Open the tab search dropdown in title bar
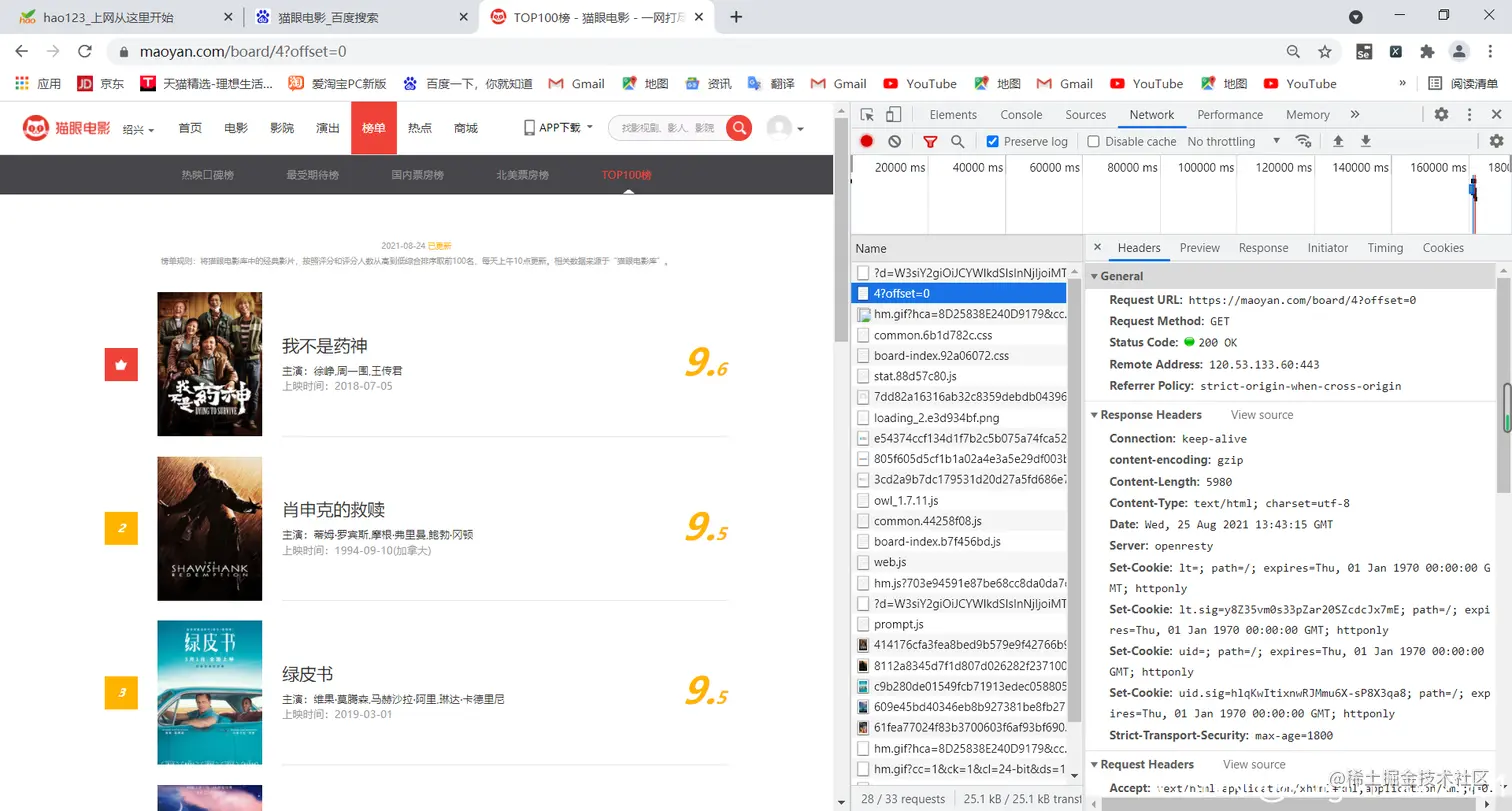Image resolution: width=1512 pixels, height=811 pixels. tap(1356, 17)
